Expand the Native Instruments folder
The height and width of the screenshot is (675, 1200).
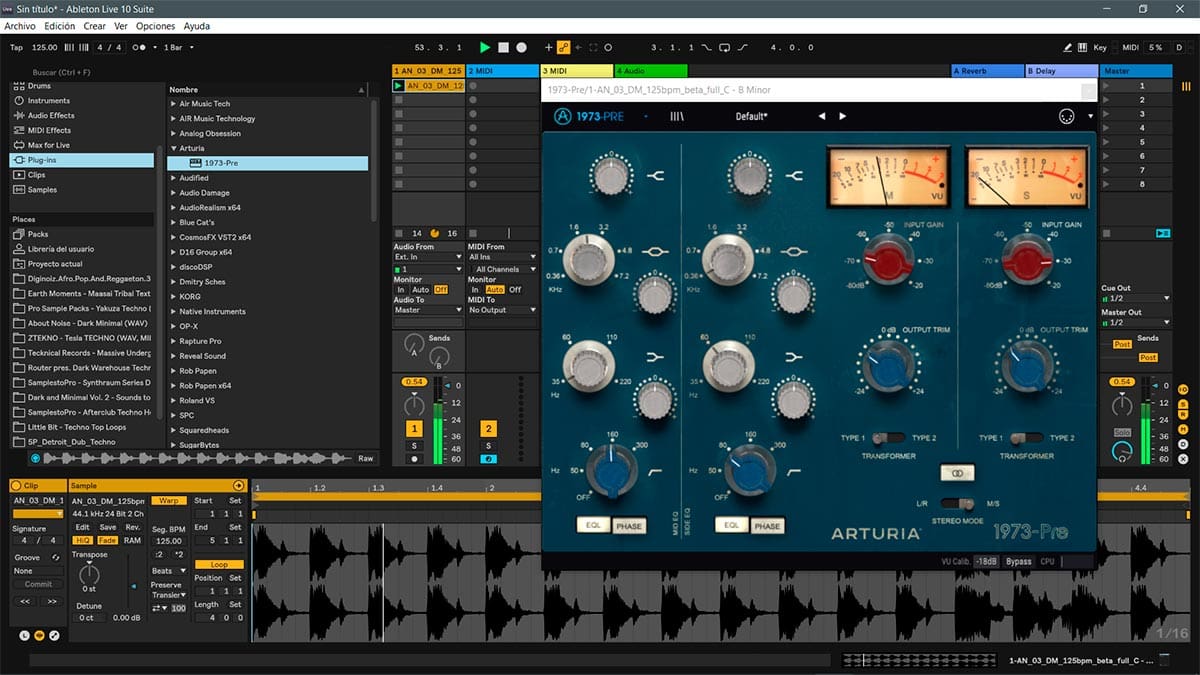(173, 312)
